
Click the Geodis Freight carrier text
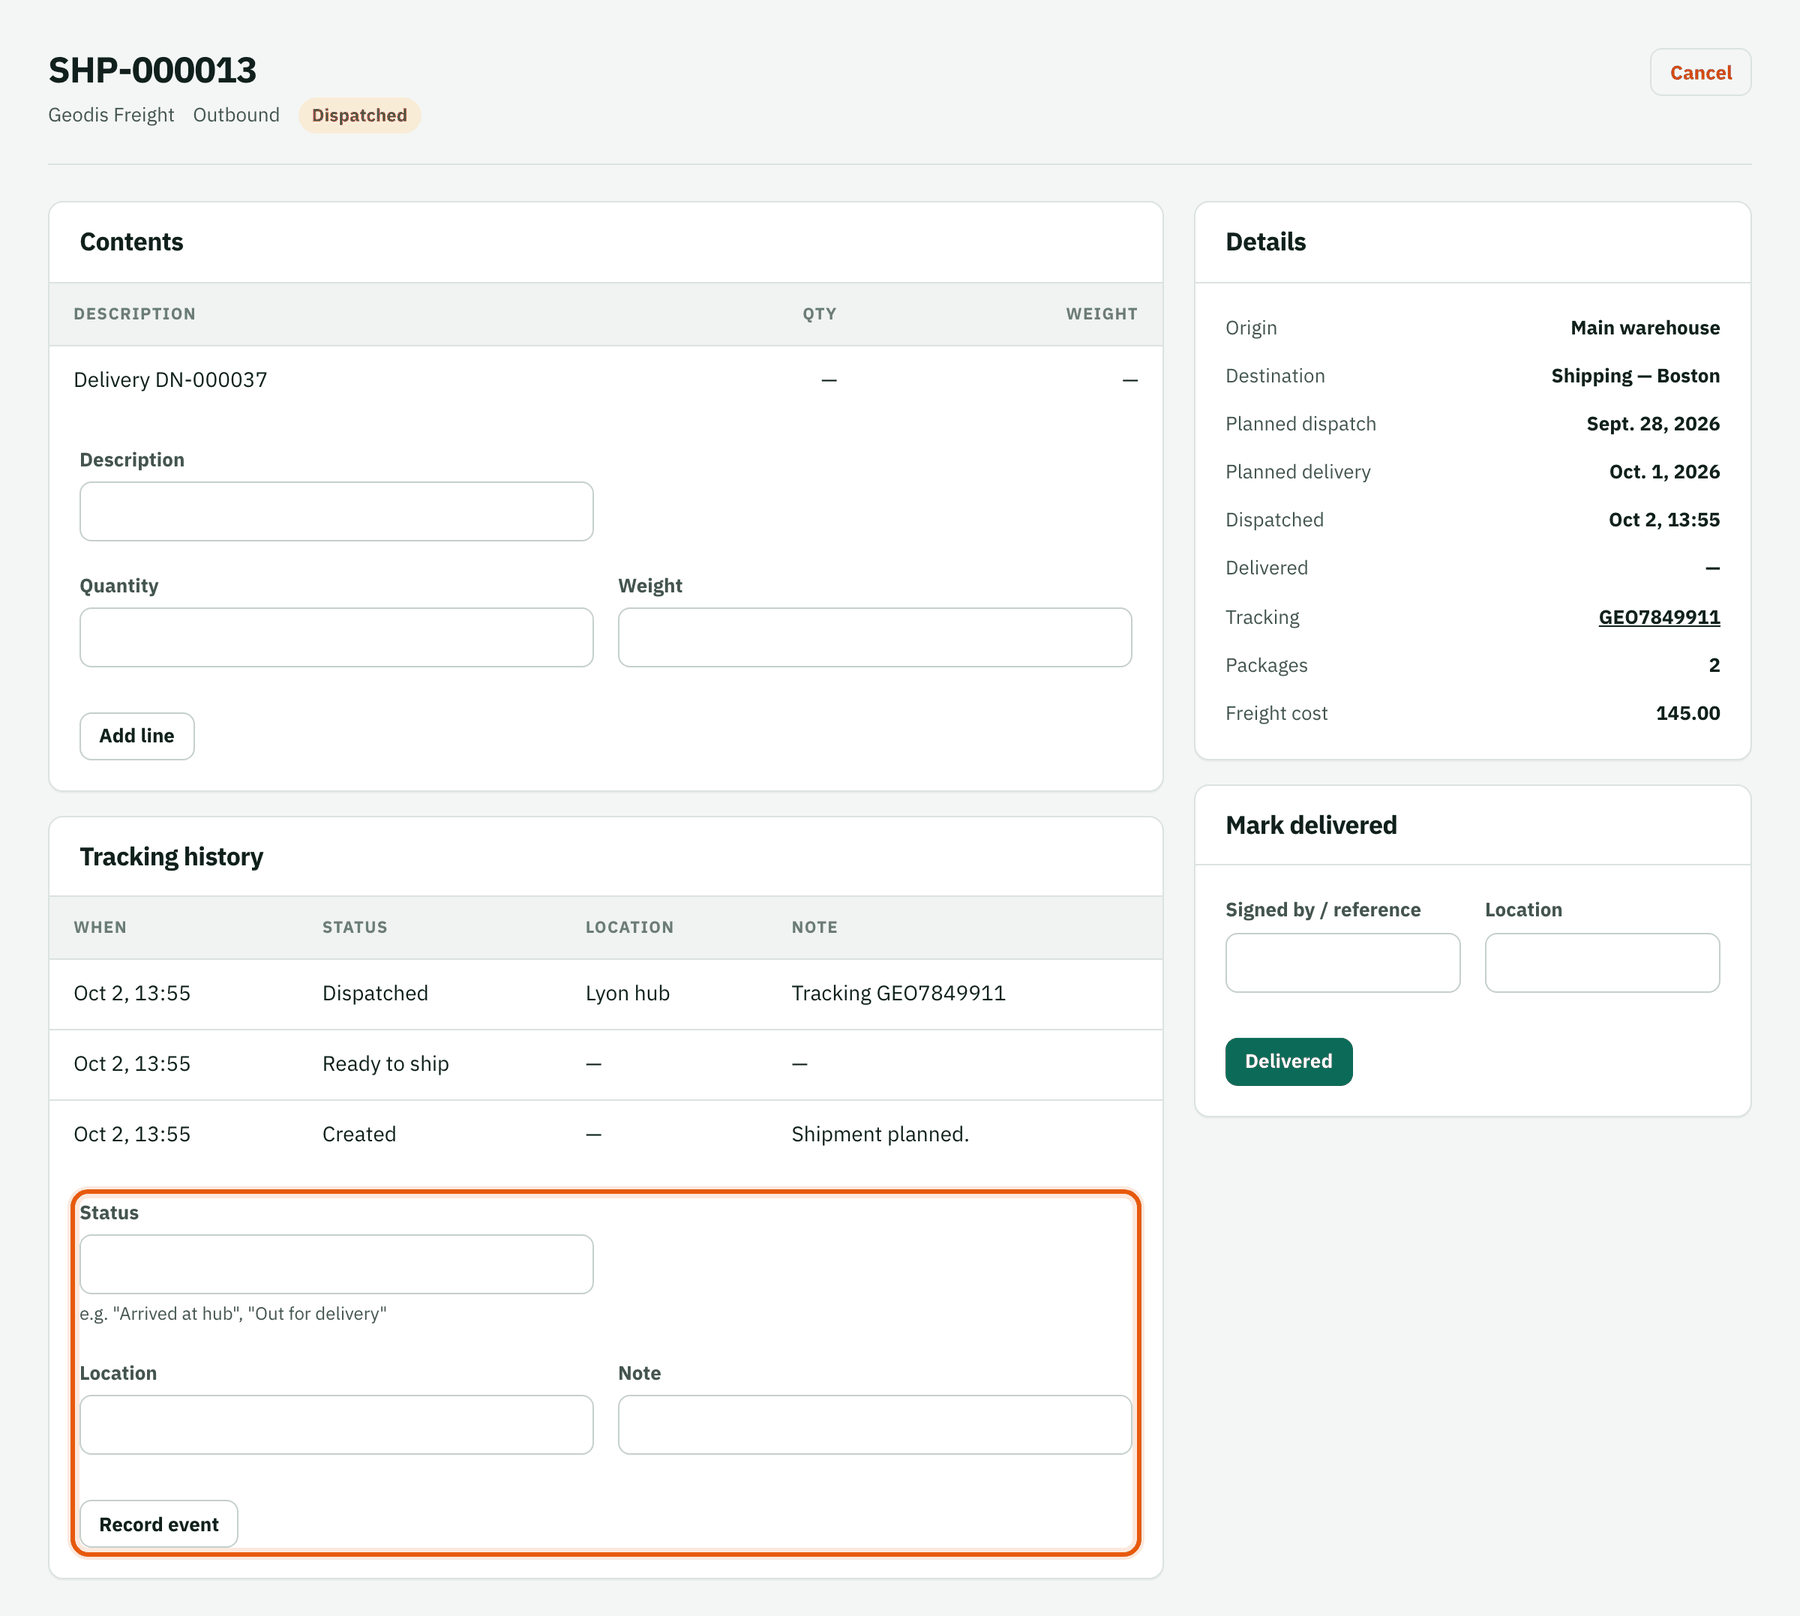(x=111, y=115)
